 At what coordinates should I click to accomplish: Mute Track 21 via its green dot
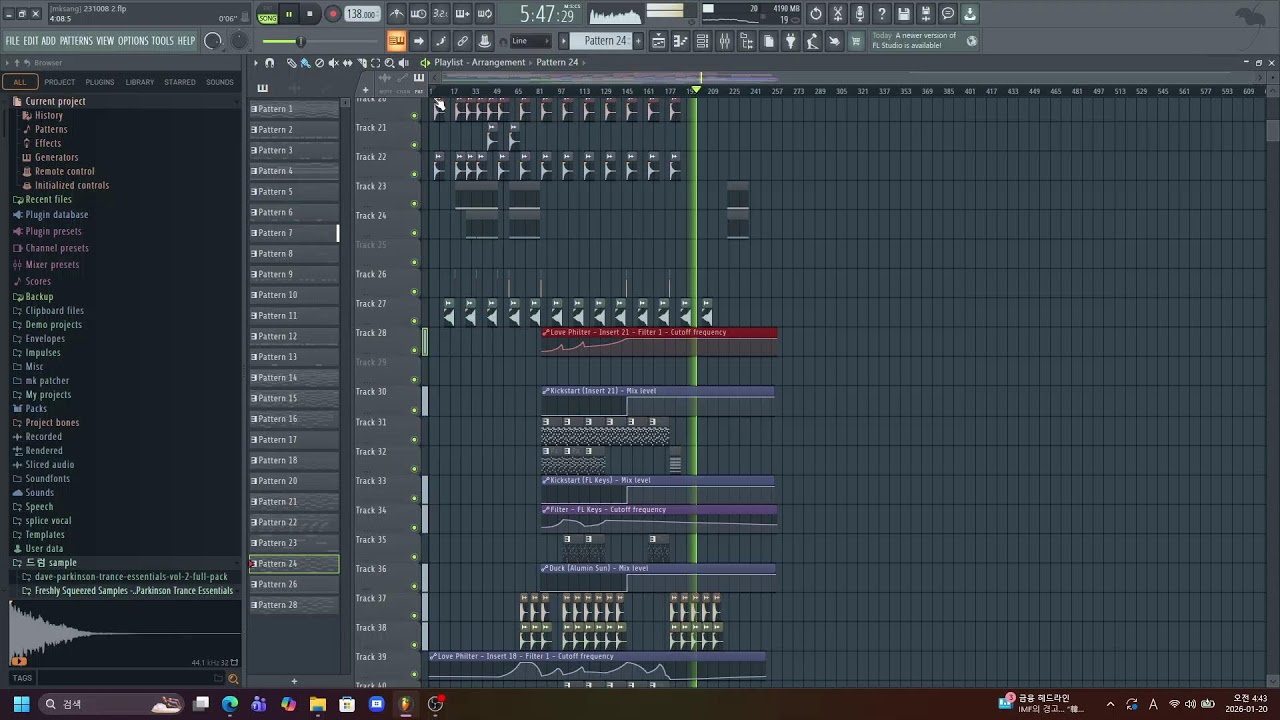coord(415,145)
